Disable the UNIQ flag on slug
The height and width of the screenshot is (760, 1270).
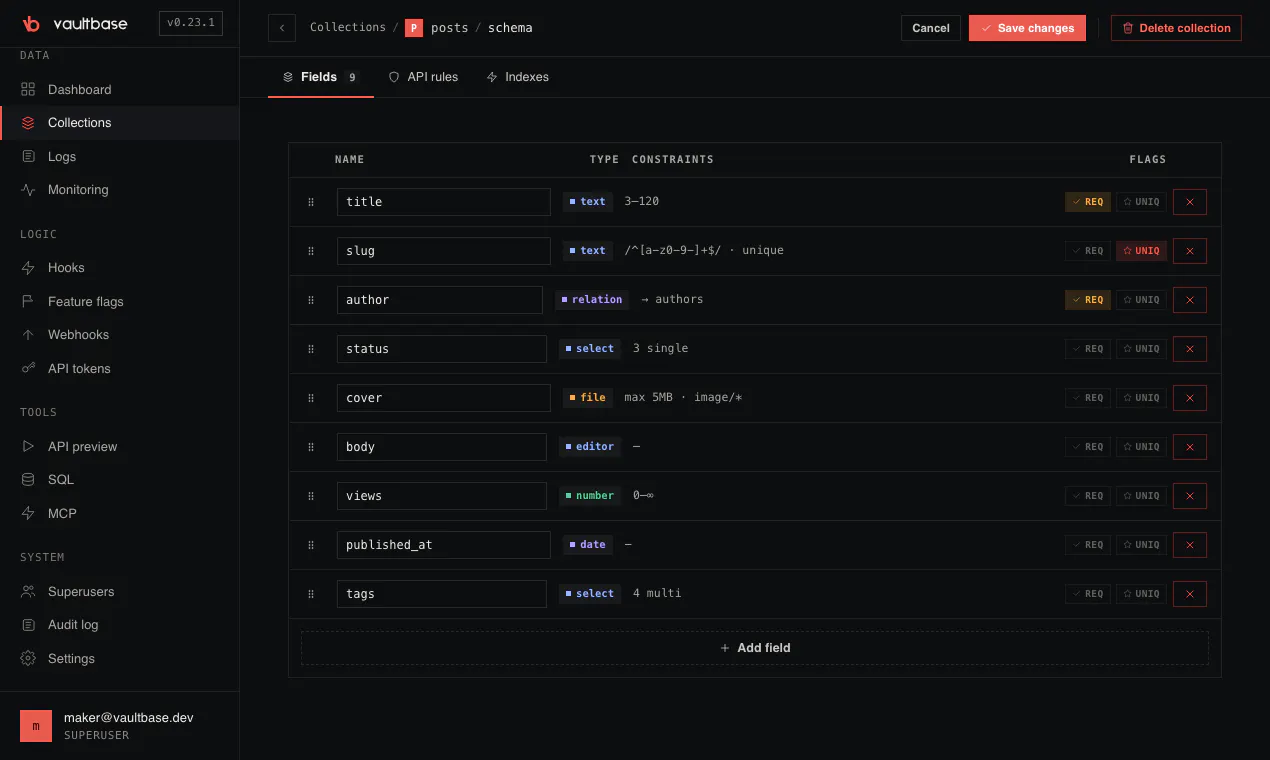(x=1141, y=251)
